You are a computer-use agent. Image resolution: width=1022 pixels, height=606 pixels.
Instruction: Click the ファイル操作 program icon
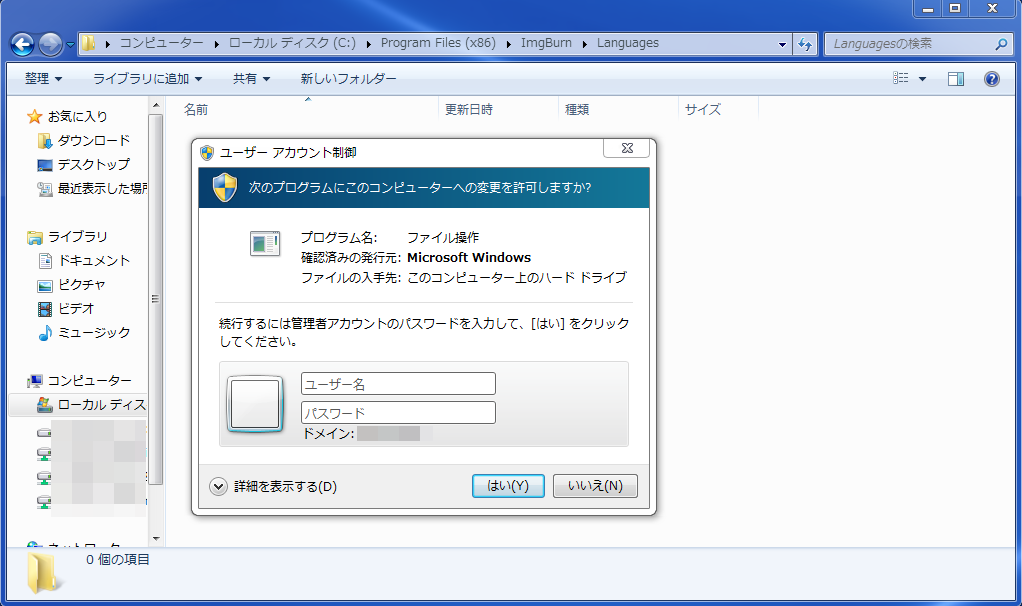click(265, 244)
